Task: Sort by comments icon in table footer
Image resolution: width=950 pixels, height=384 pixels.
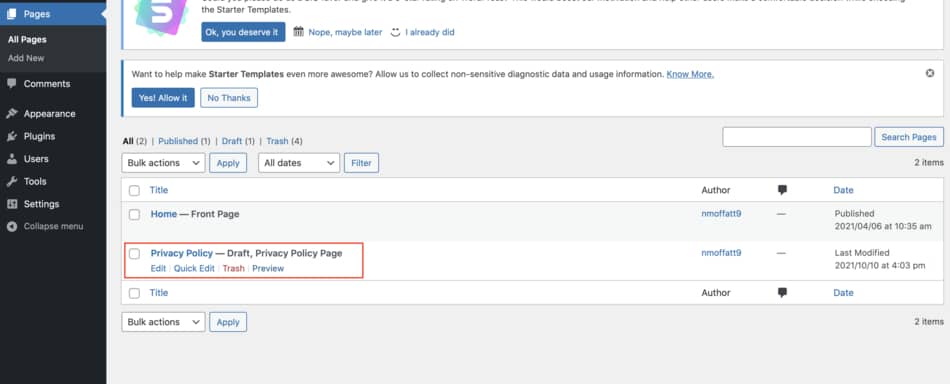Action: 782,293
